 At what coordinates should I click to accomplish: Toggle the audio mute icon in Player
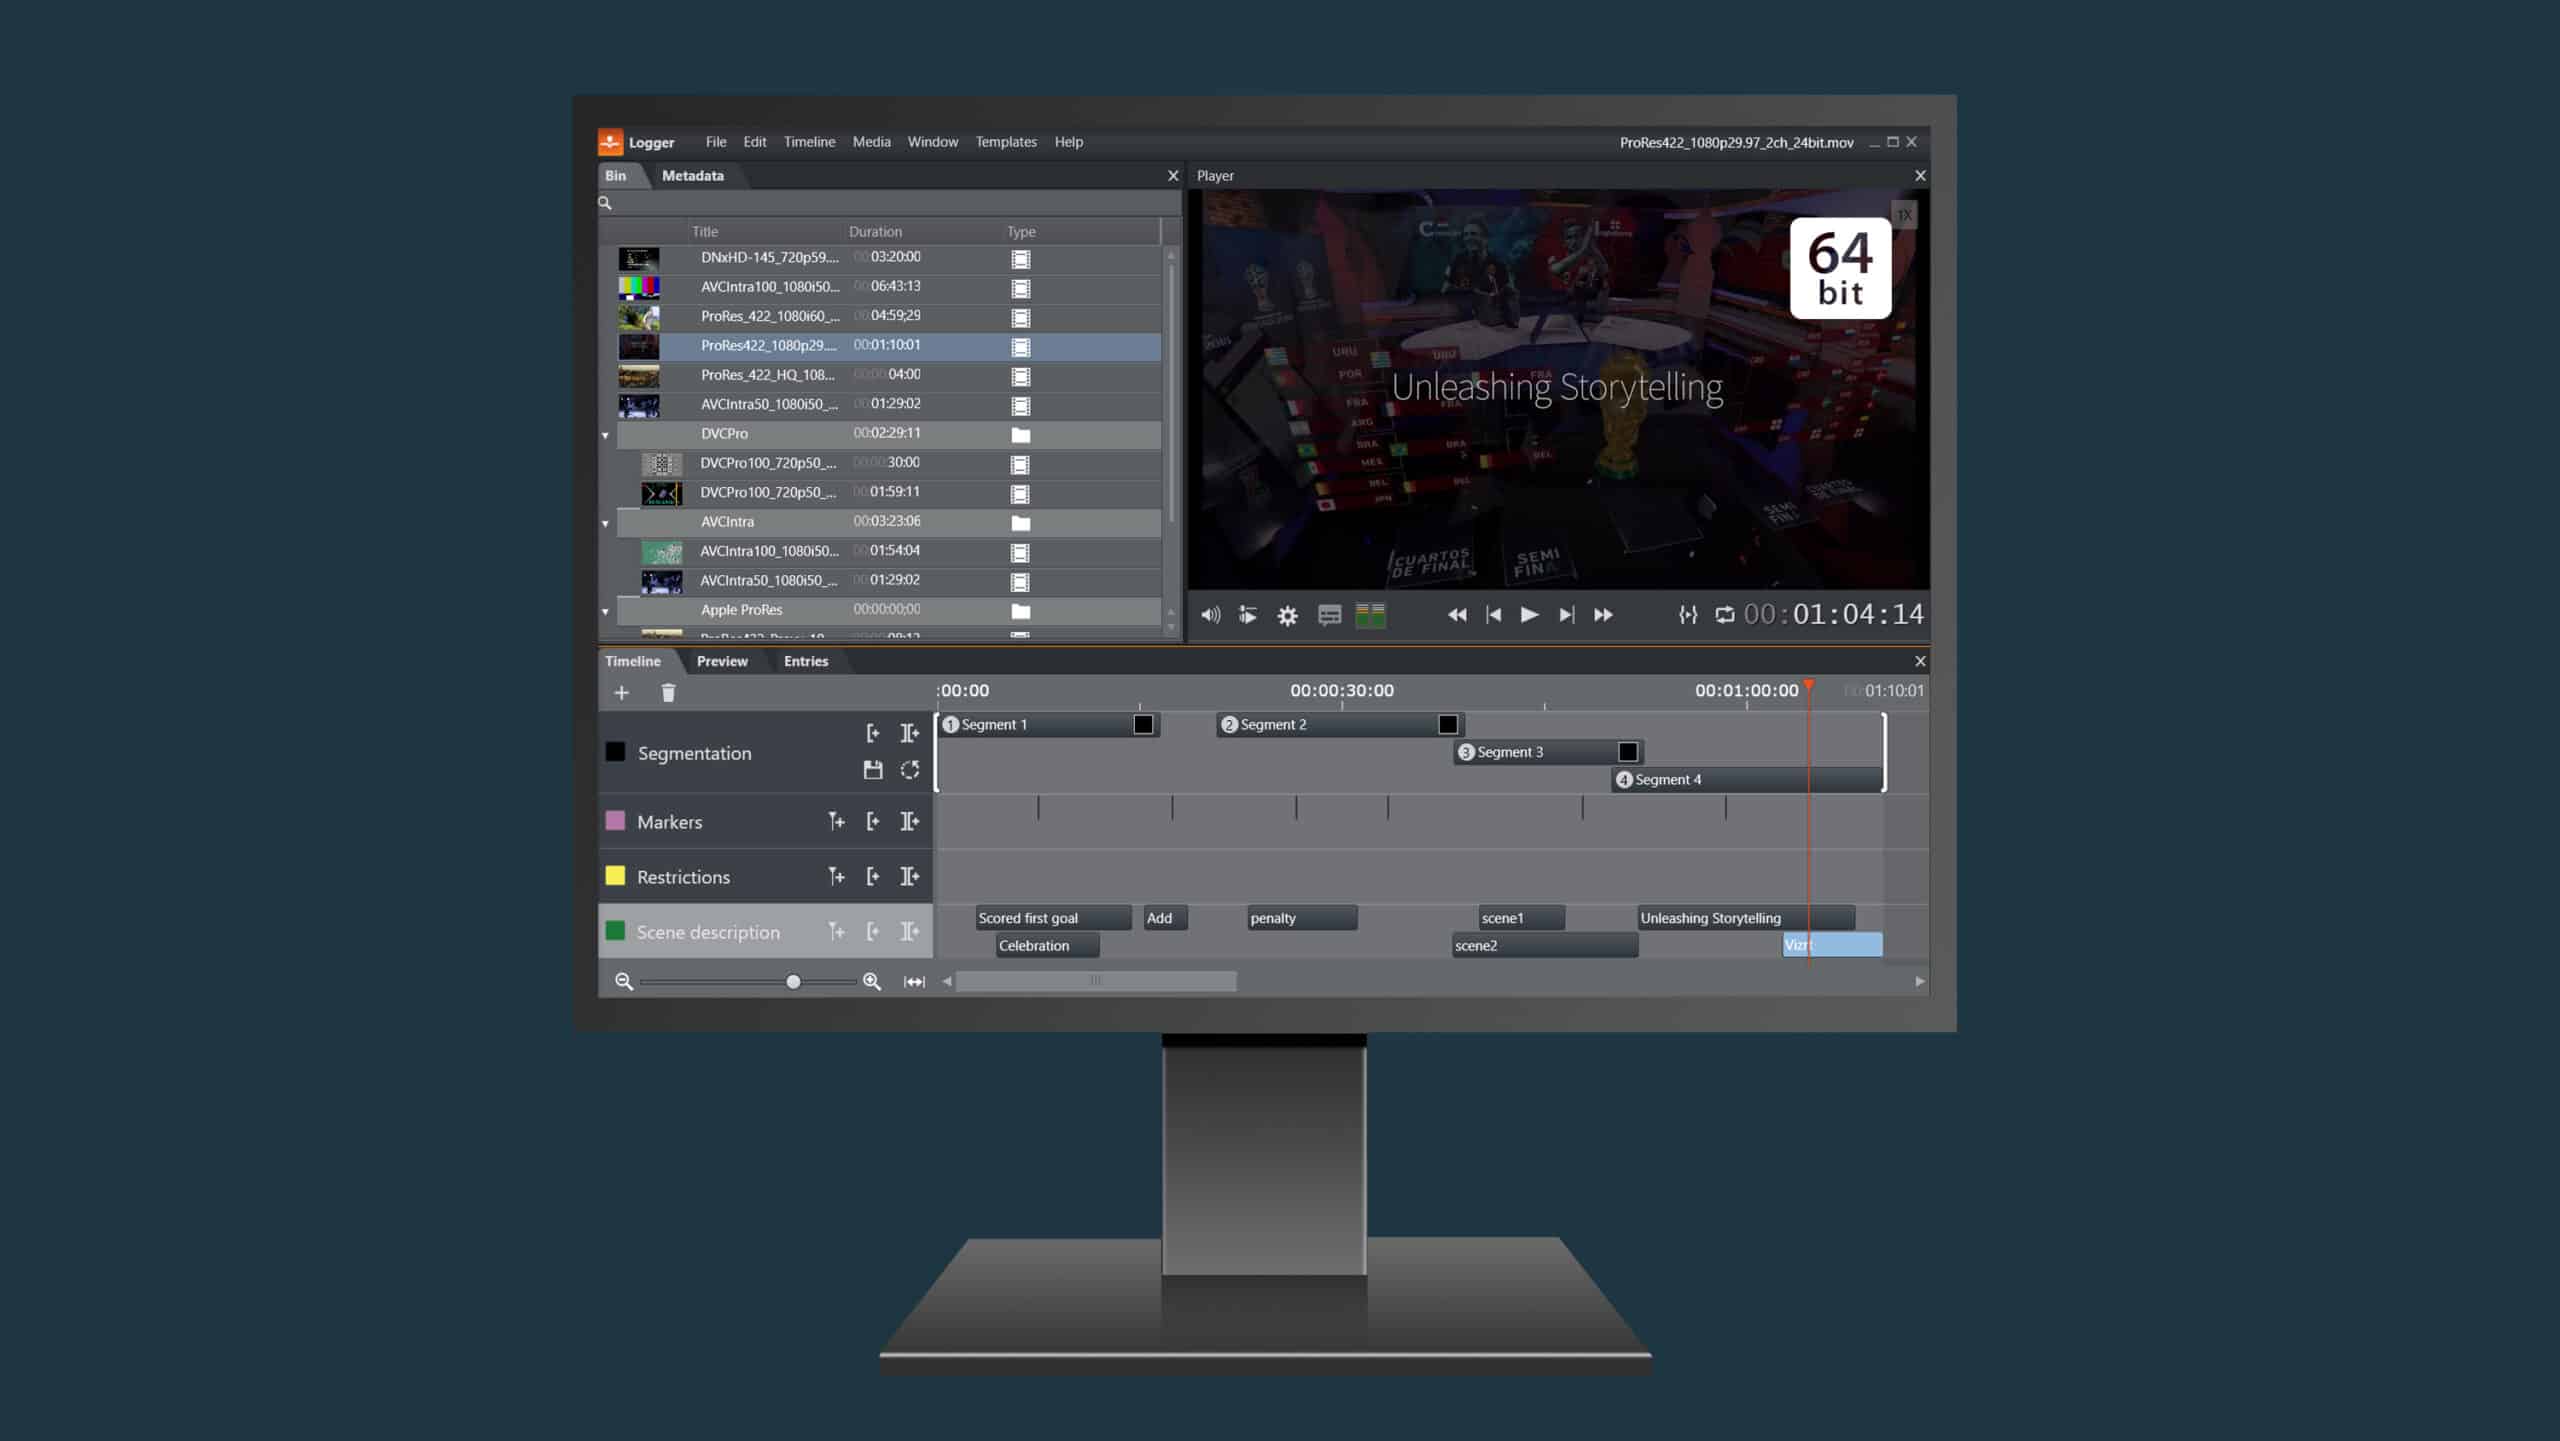(1210, 613)
